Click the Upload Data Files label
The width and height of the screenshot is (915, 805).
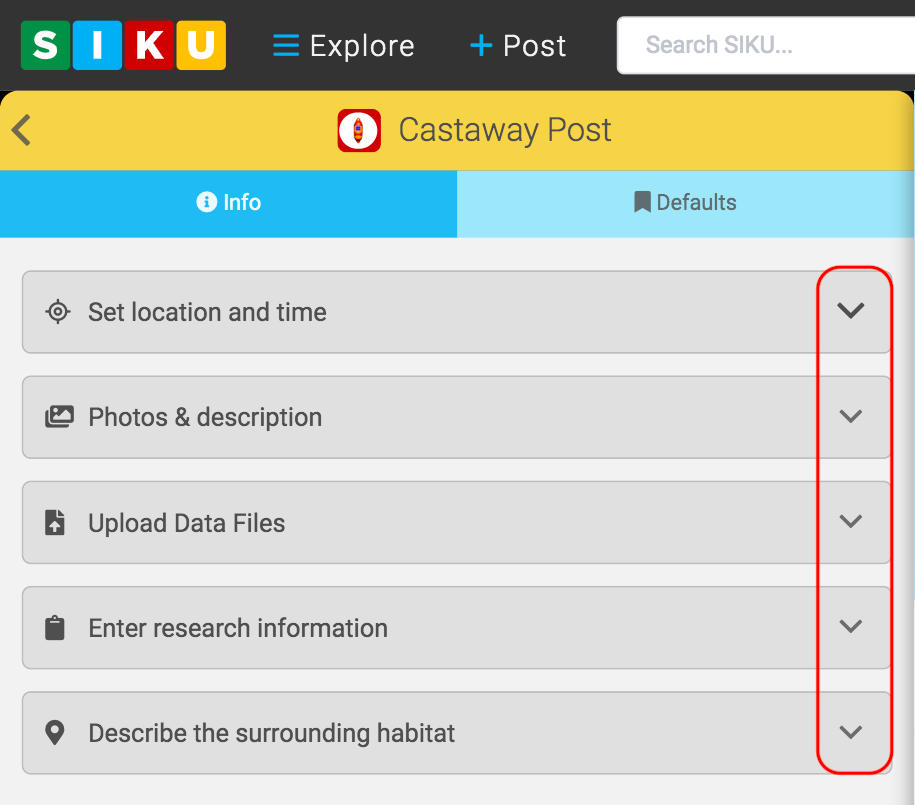click(187, 523)
